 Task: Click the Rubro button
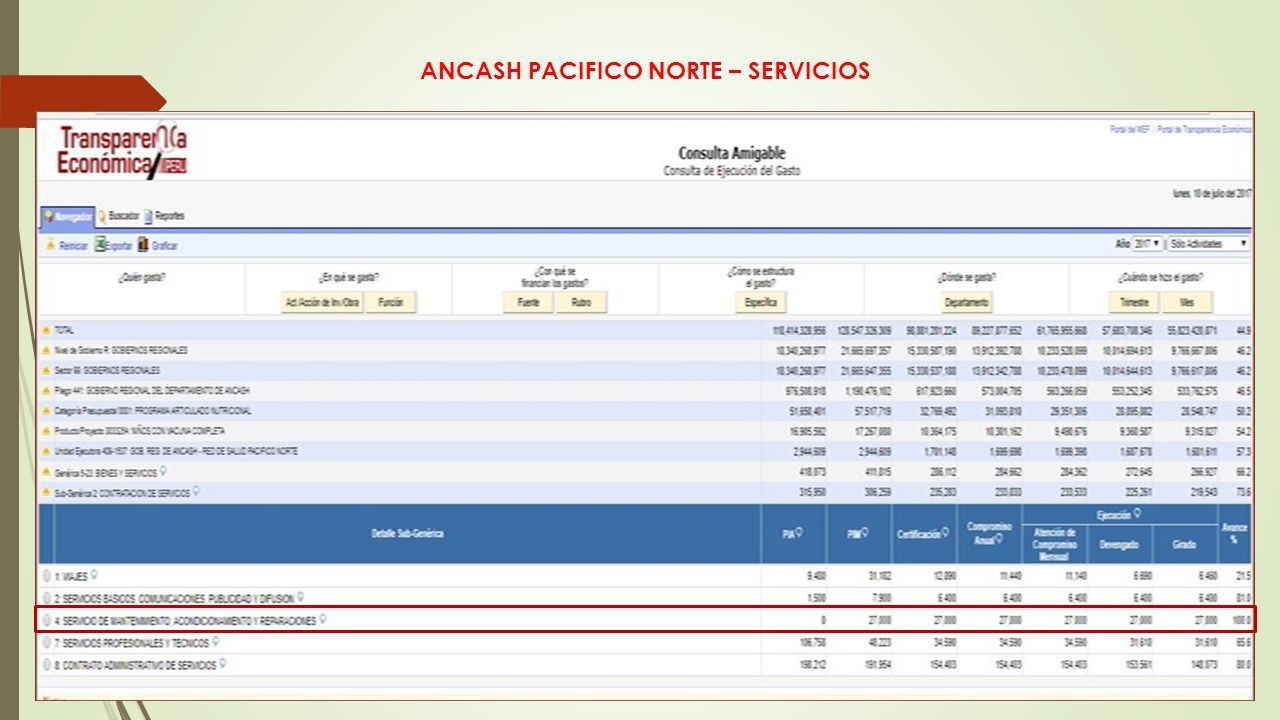tap(581, 302)
